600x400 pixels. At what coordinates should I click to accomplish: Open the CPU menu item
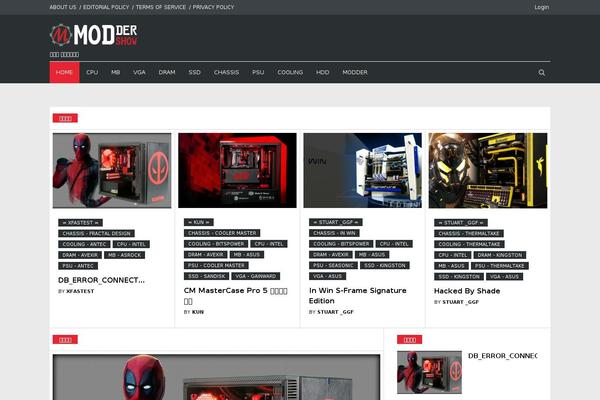[x=92, y=72]
